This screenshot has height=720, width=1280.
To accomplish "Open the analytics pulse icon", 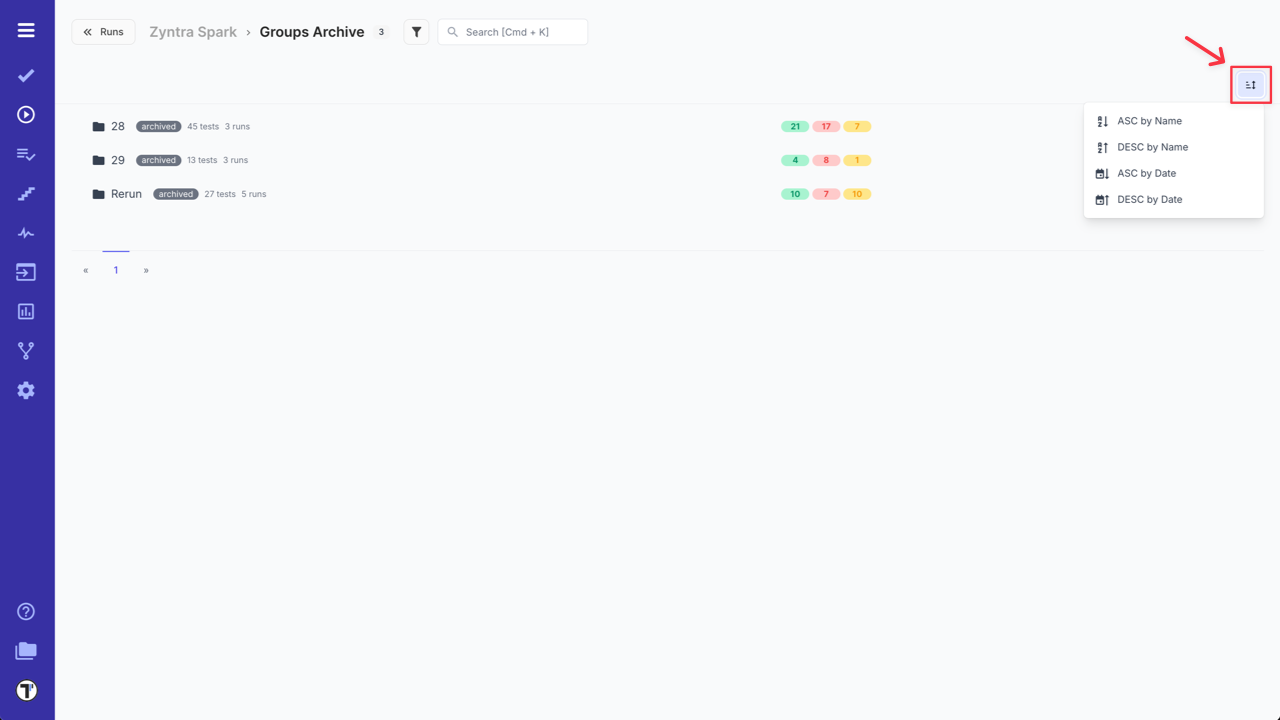I will (25, 232).
